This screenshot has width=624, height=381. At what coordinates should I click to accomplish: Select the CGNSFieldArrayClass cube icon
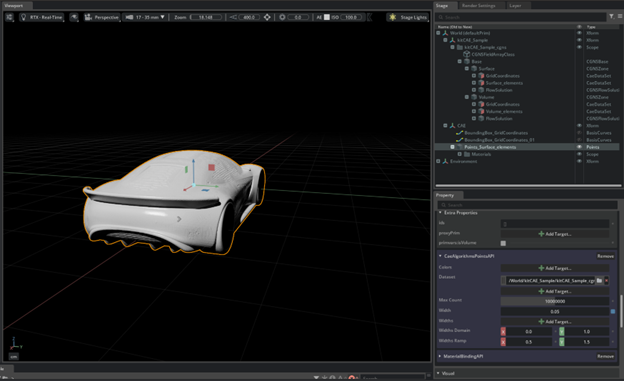click(467, 55)
